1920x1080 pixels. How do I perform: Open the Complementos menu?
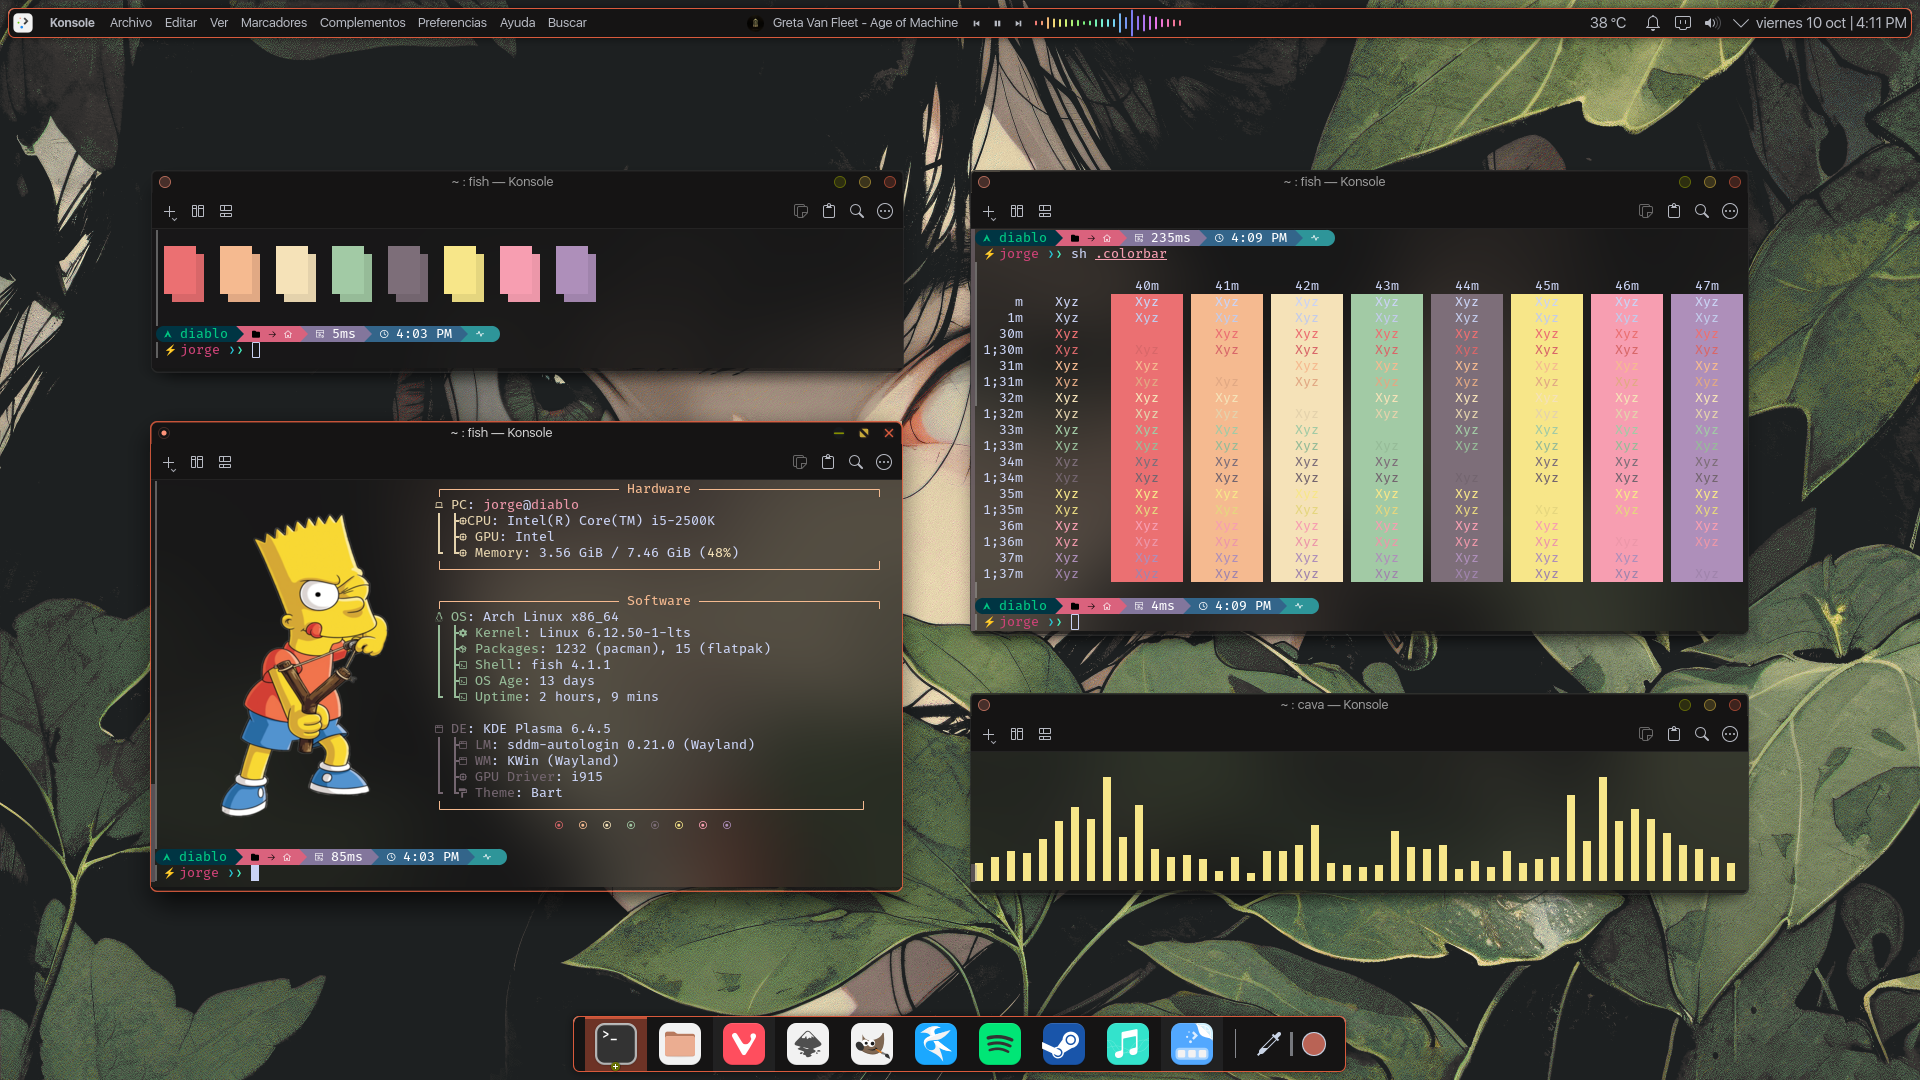[363, 22]
